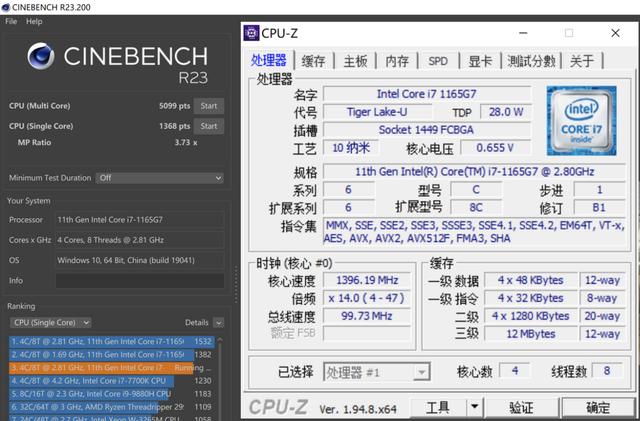Viewport: 640px width, 421px height.
Task: Click the 工具 button in CPU-Z
Action: pyautogui.click(x=438, y=408)
